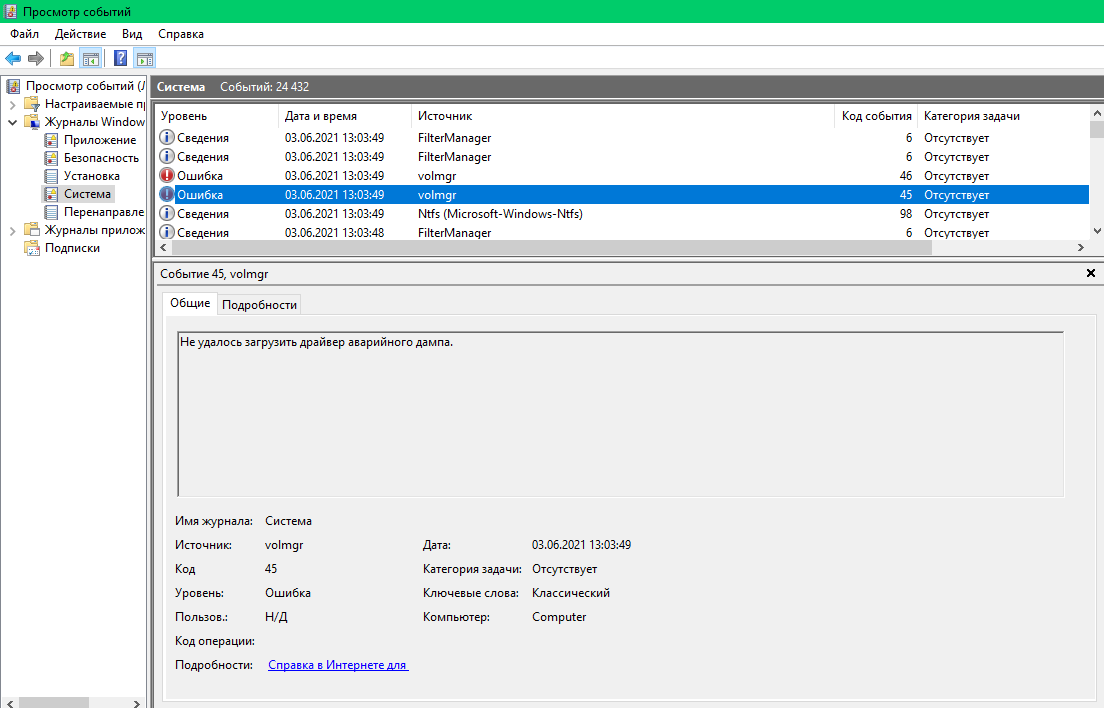Screen dimensions: 1104x708
Task: Toggle the console tree toolbar icon
Action: [x=91, y=58]
